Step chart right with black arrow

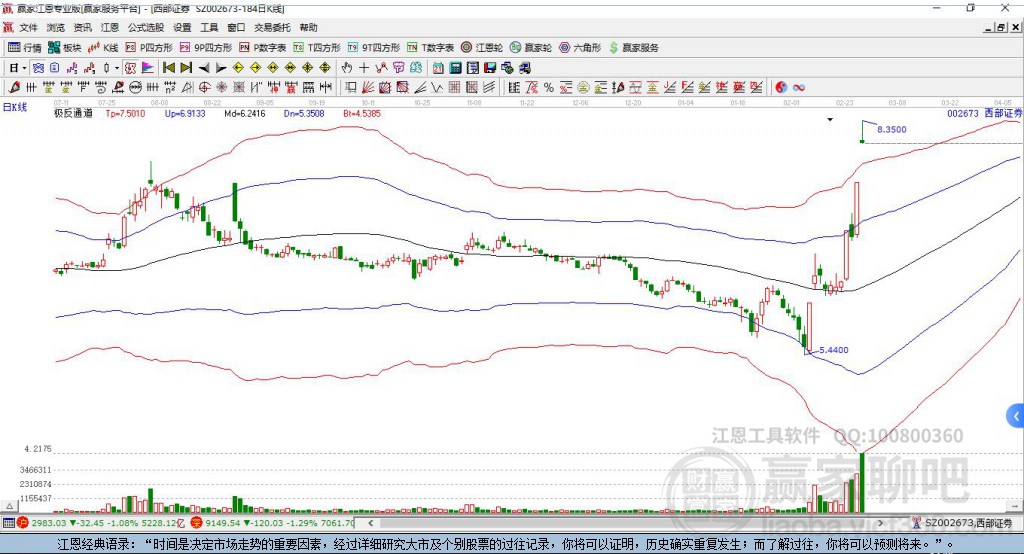click(221, 68)
